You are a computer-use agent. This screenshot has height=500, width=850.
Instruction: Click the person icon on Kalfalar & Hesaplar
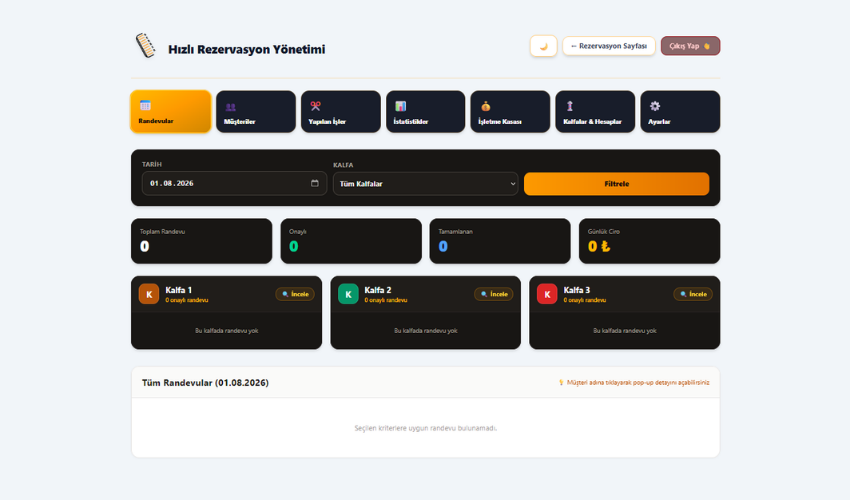(570, 106)
